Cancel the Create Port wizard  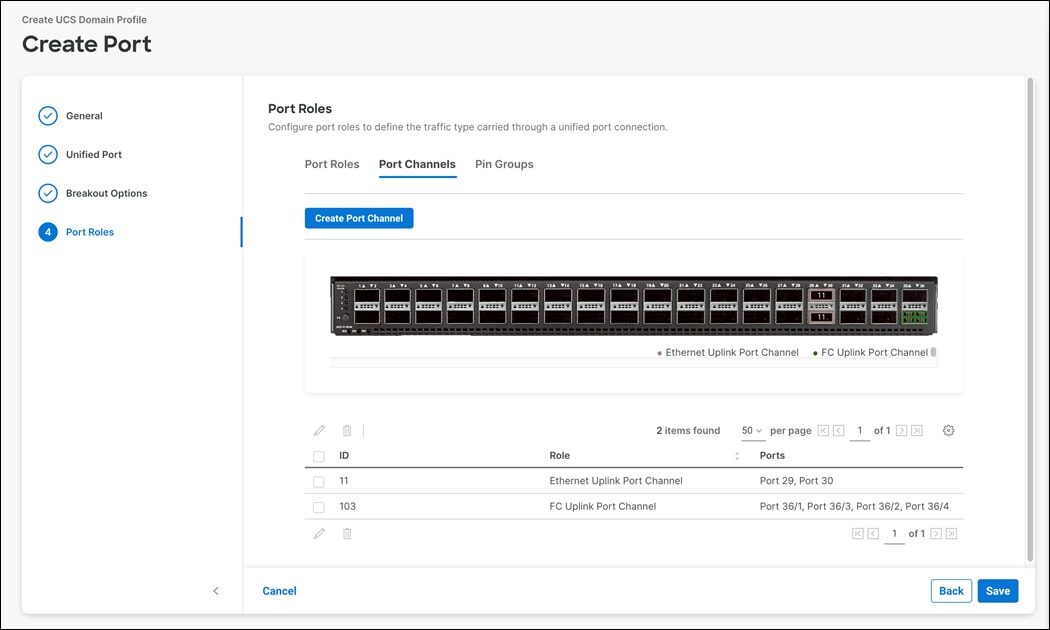coord(279,591)
